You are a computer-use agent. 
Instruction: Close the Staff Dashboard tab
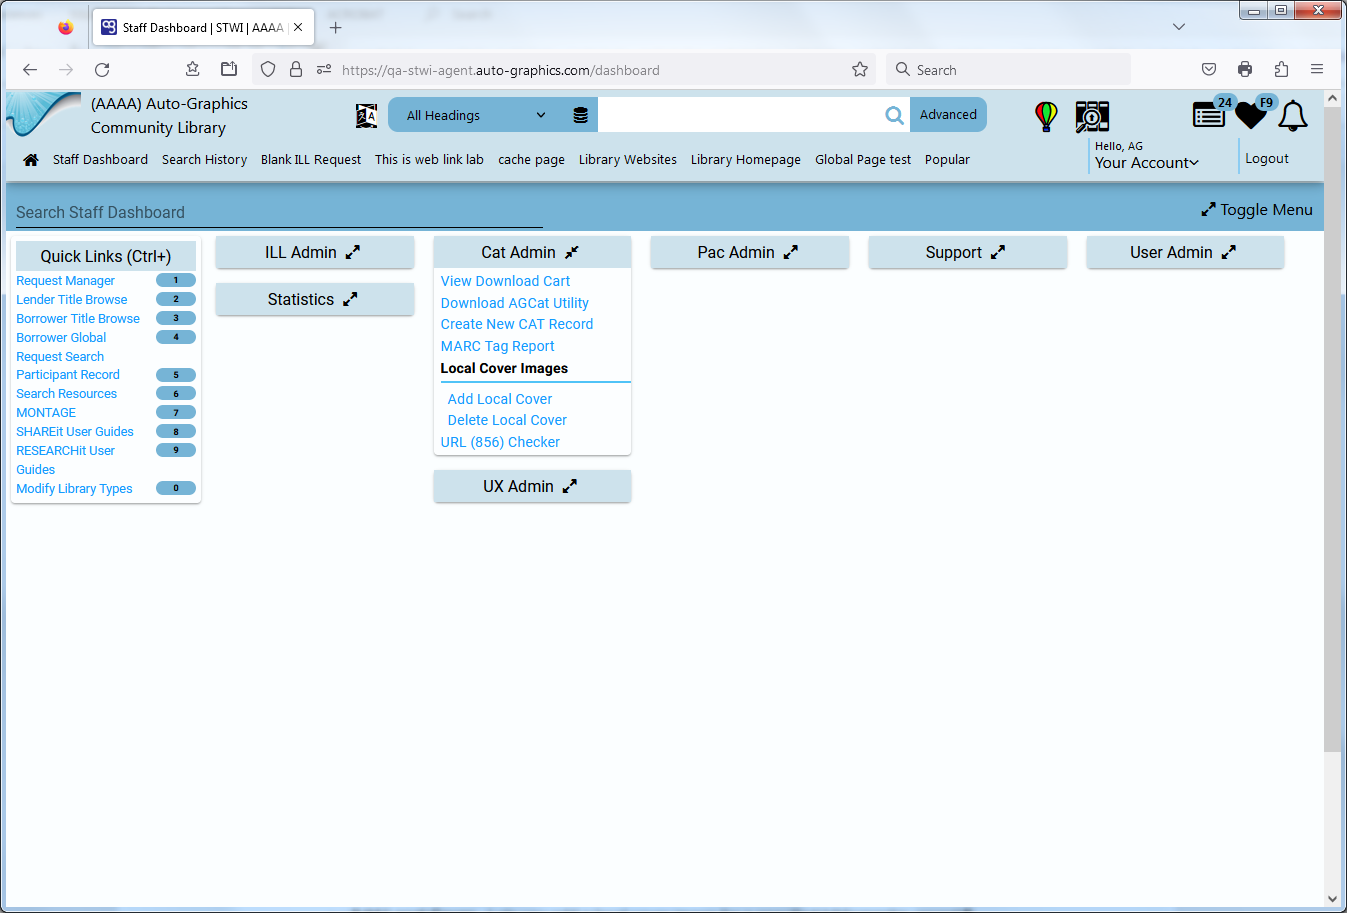[x=298, y=28]
